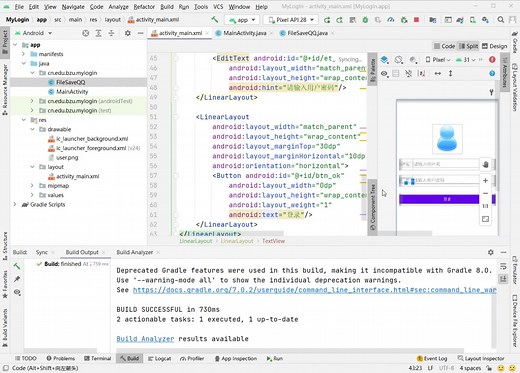Screen dimensions: 520x373
Task: Click the blue help icon in design toolbar
Action: coord(492,73)
